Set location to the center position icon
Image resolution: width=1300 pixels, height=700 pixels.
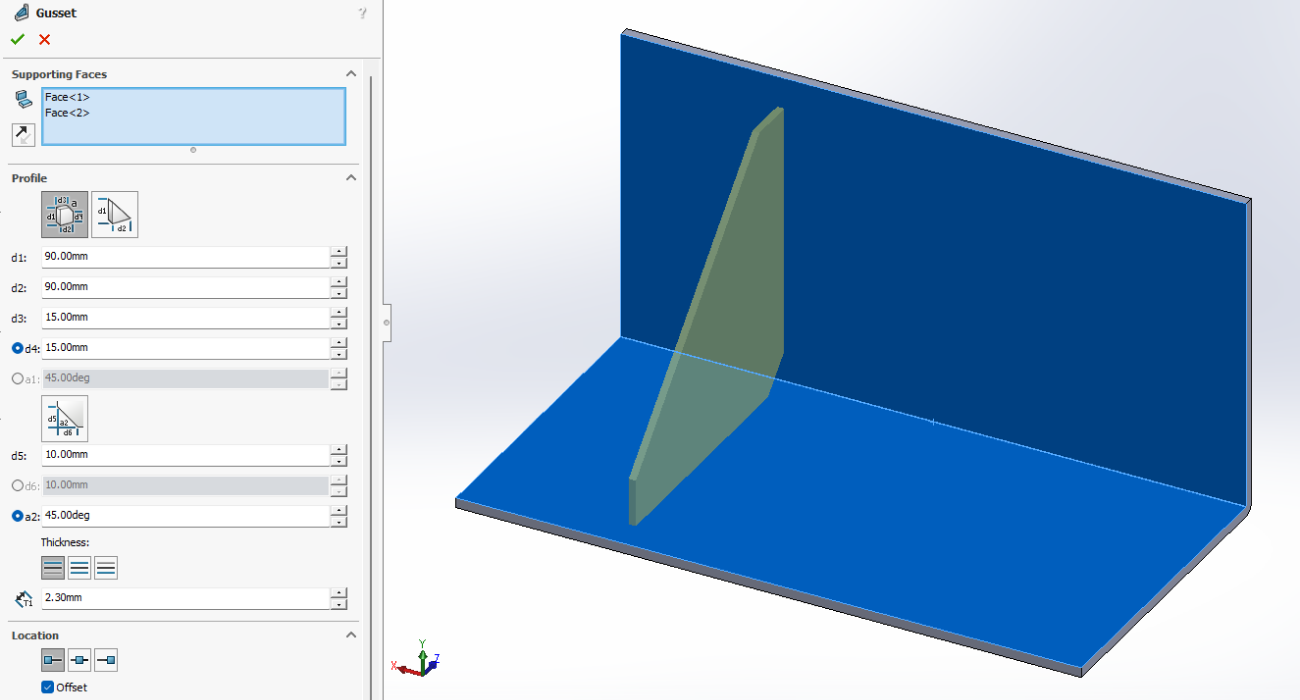pos(80,660)
